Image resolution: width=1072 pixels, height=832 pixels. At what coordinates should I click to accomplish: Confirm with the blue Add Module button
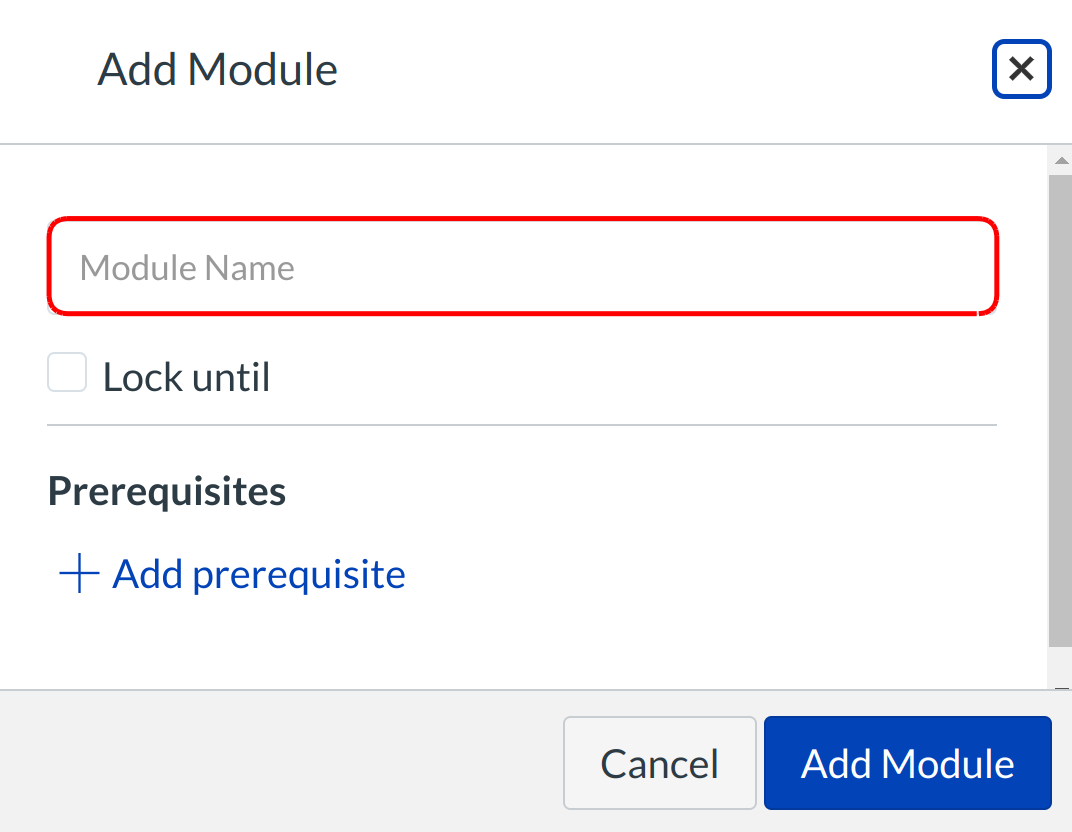click(x=907, y=763)
